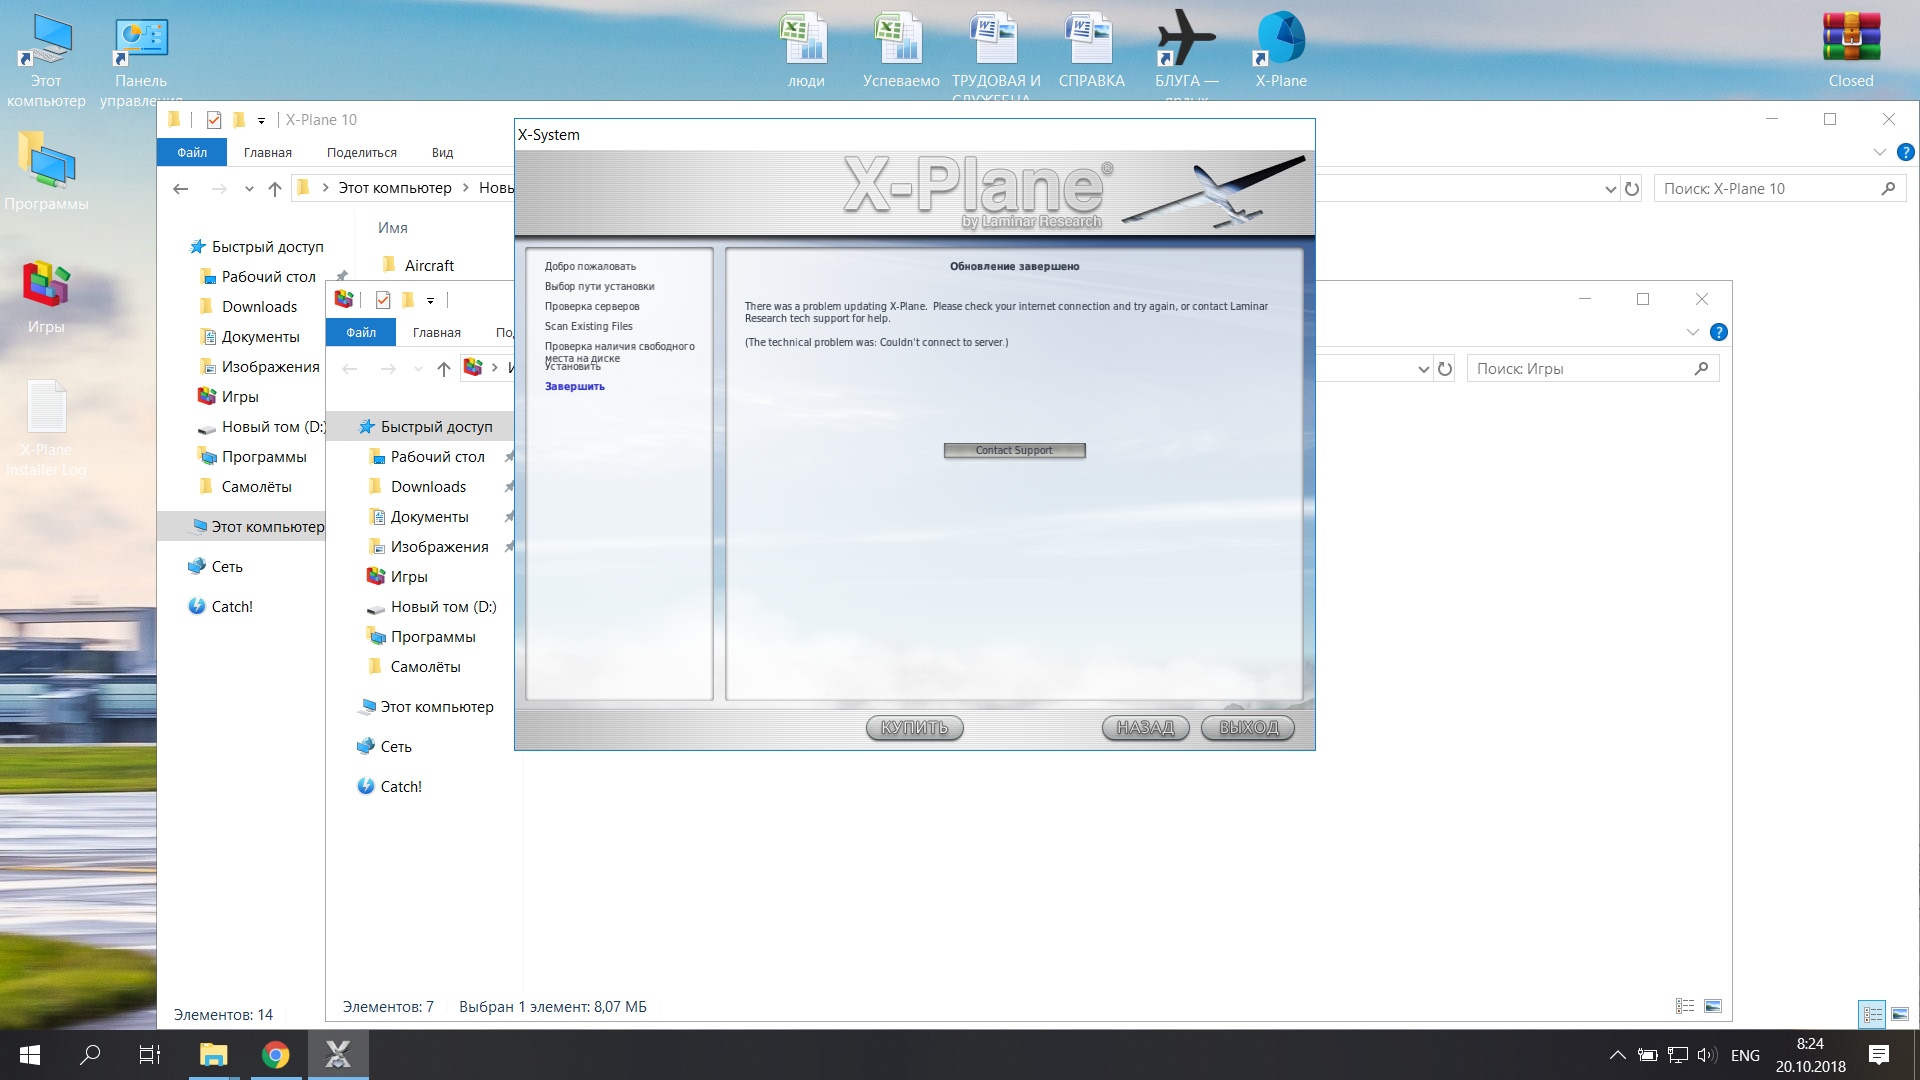Screen dimensions: 1920x1080
Task: Click search field Поиск: Игры
Action: tap(1592, 369)
